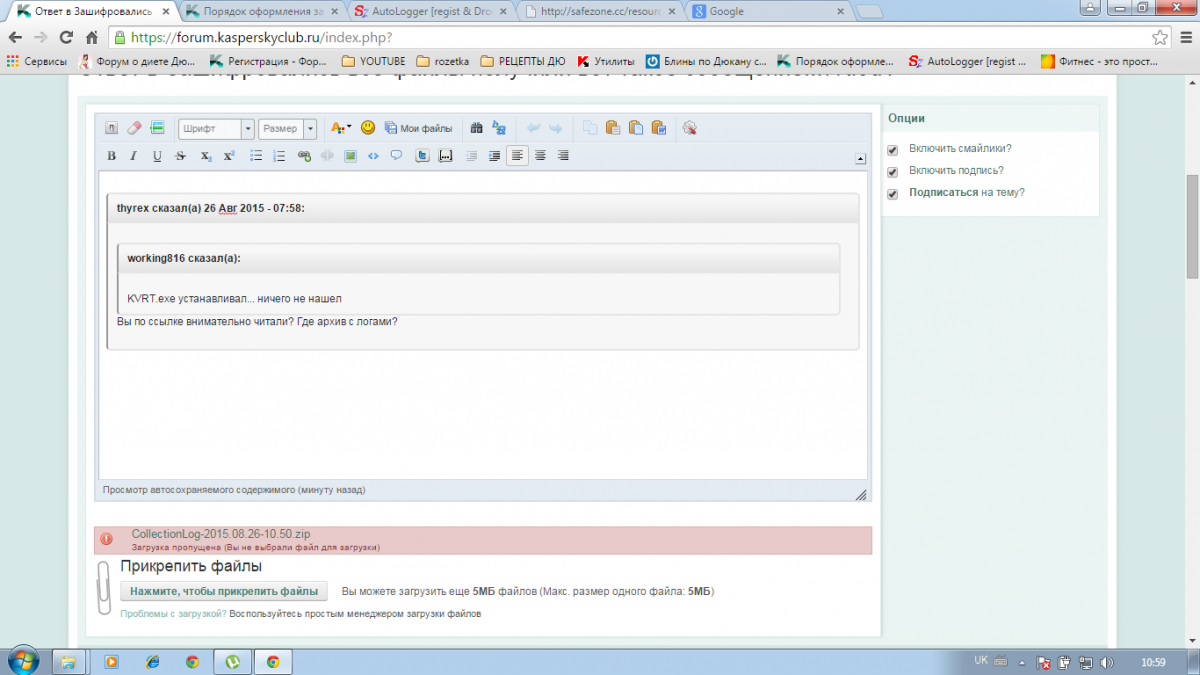Center-align the text
Screen dimensions: 1200x675
coord(540,156)
